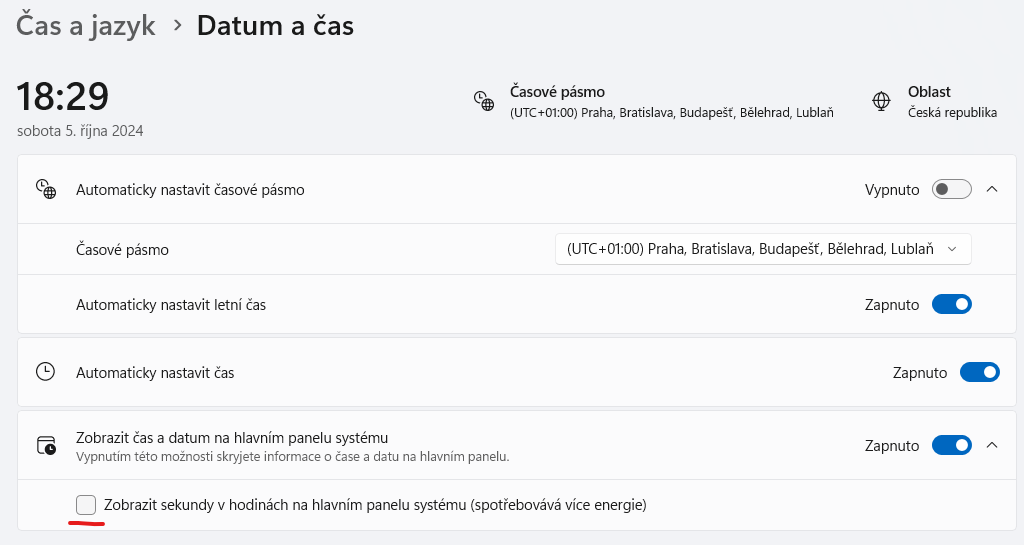Turn off Automaticky nastavit čas switch
This screenshot has height=545, width=1024.
click(979, 372)
